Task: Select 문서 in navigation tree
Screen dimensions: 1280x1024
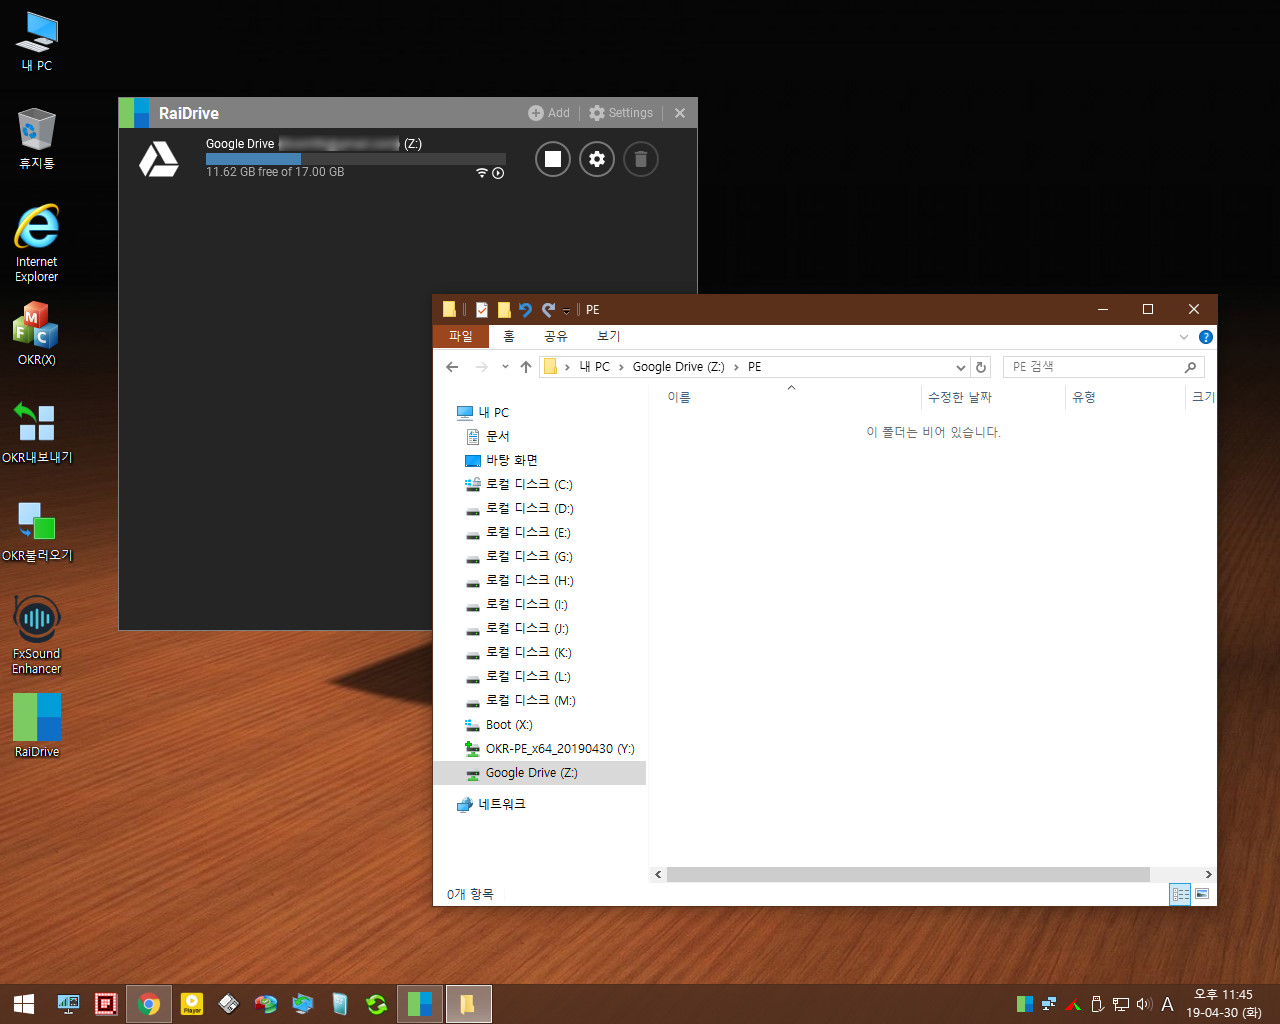Action: 488,437
